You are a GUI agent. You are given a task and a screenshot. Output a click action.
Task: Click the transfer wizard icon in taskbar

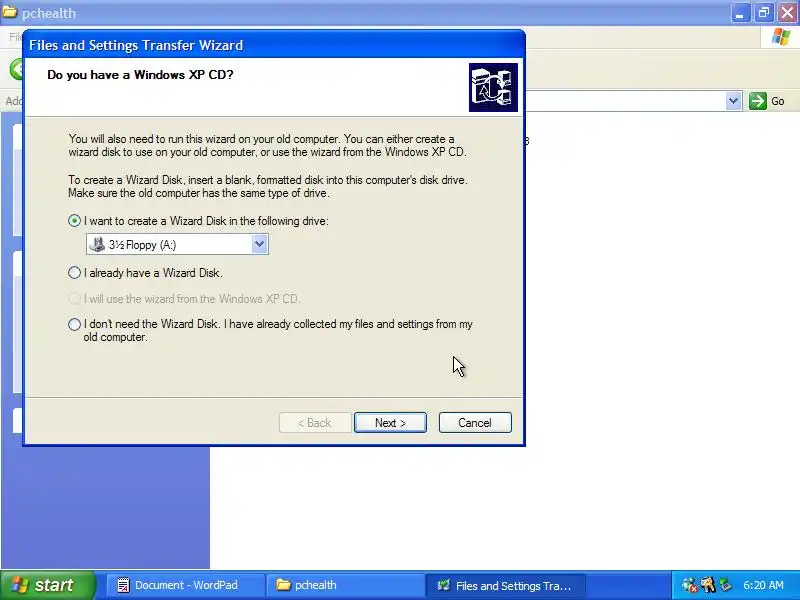coord(444,585)
